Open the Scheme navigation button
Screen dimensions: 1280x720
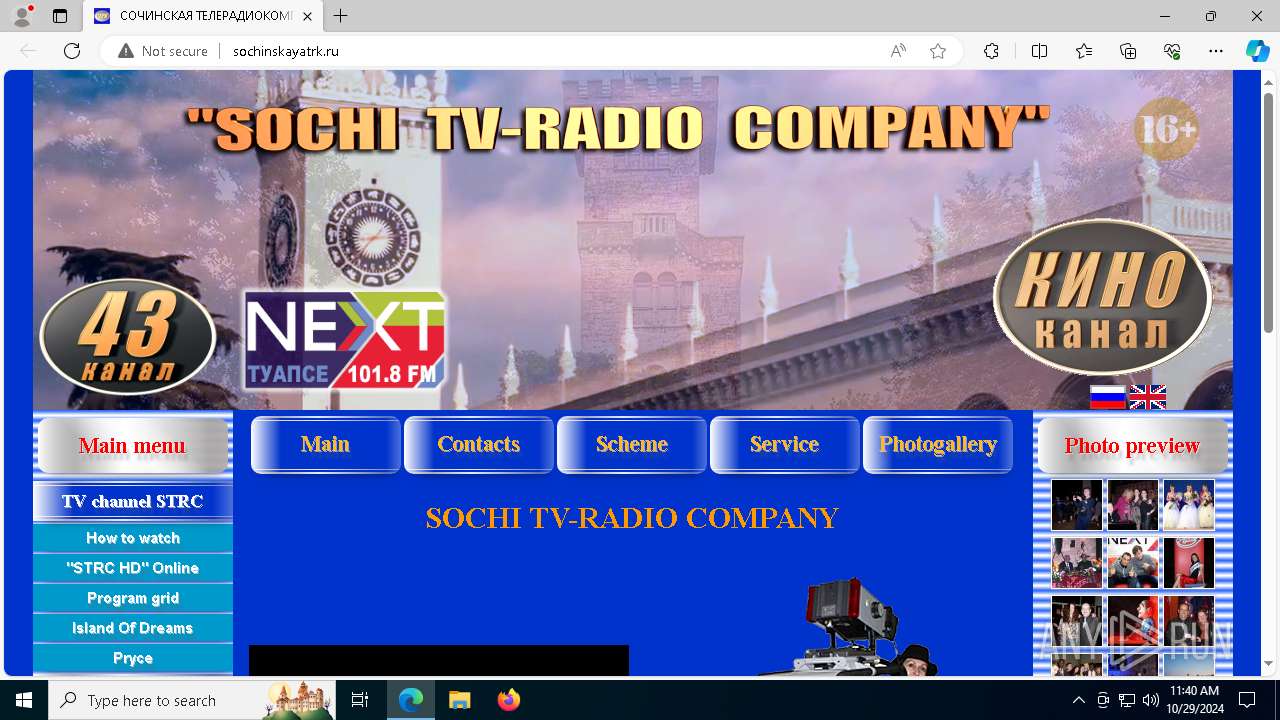[632, 444]
